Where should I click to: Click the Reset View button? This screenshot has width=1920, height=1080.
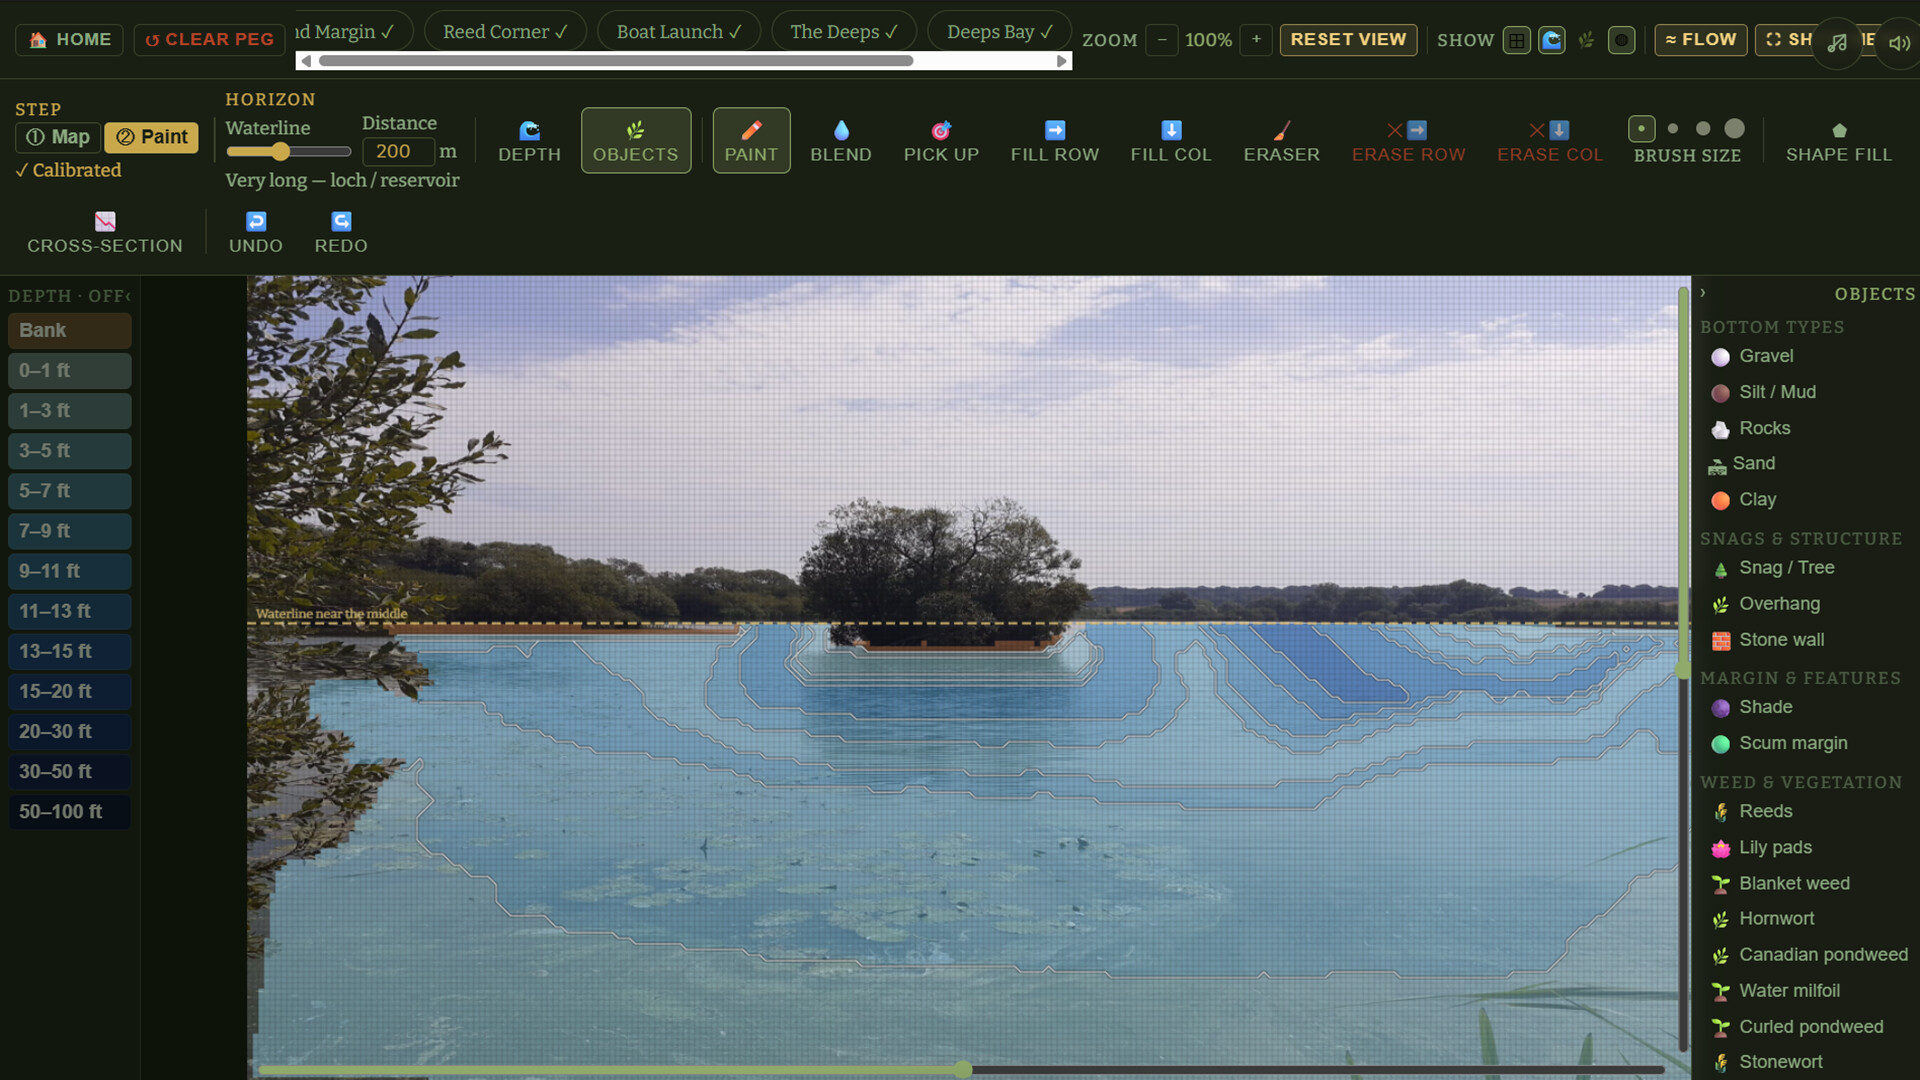coord(1348,40)
